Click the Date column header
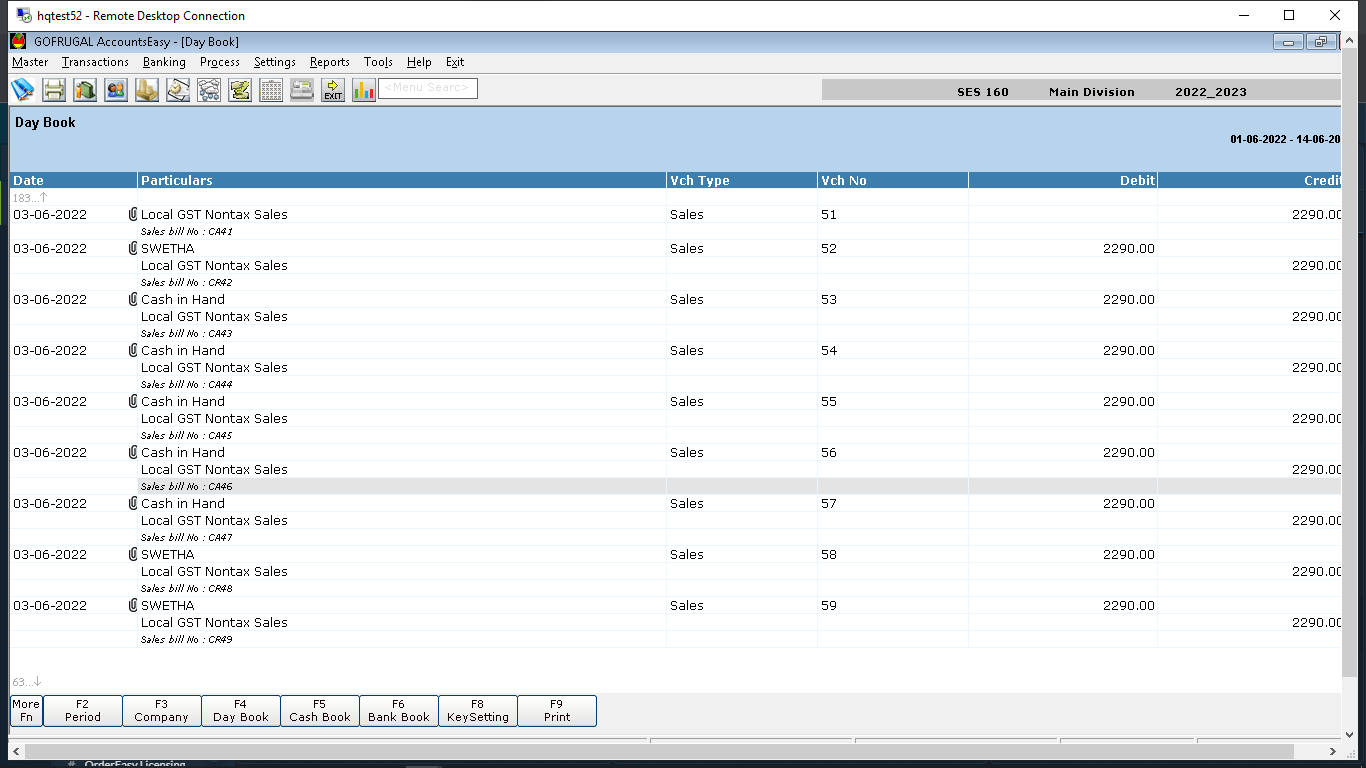 pyautogui.click(x=74, y=180)
